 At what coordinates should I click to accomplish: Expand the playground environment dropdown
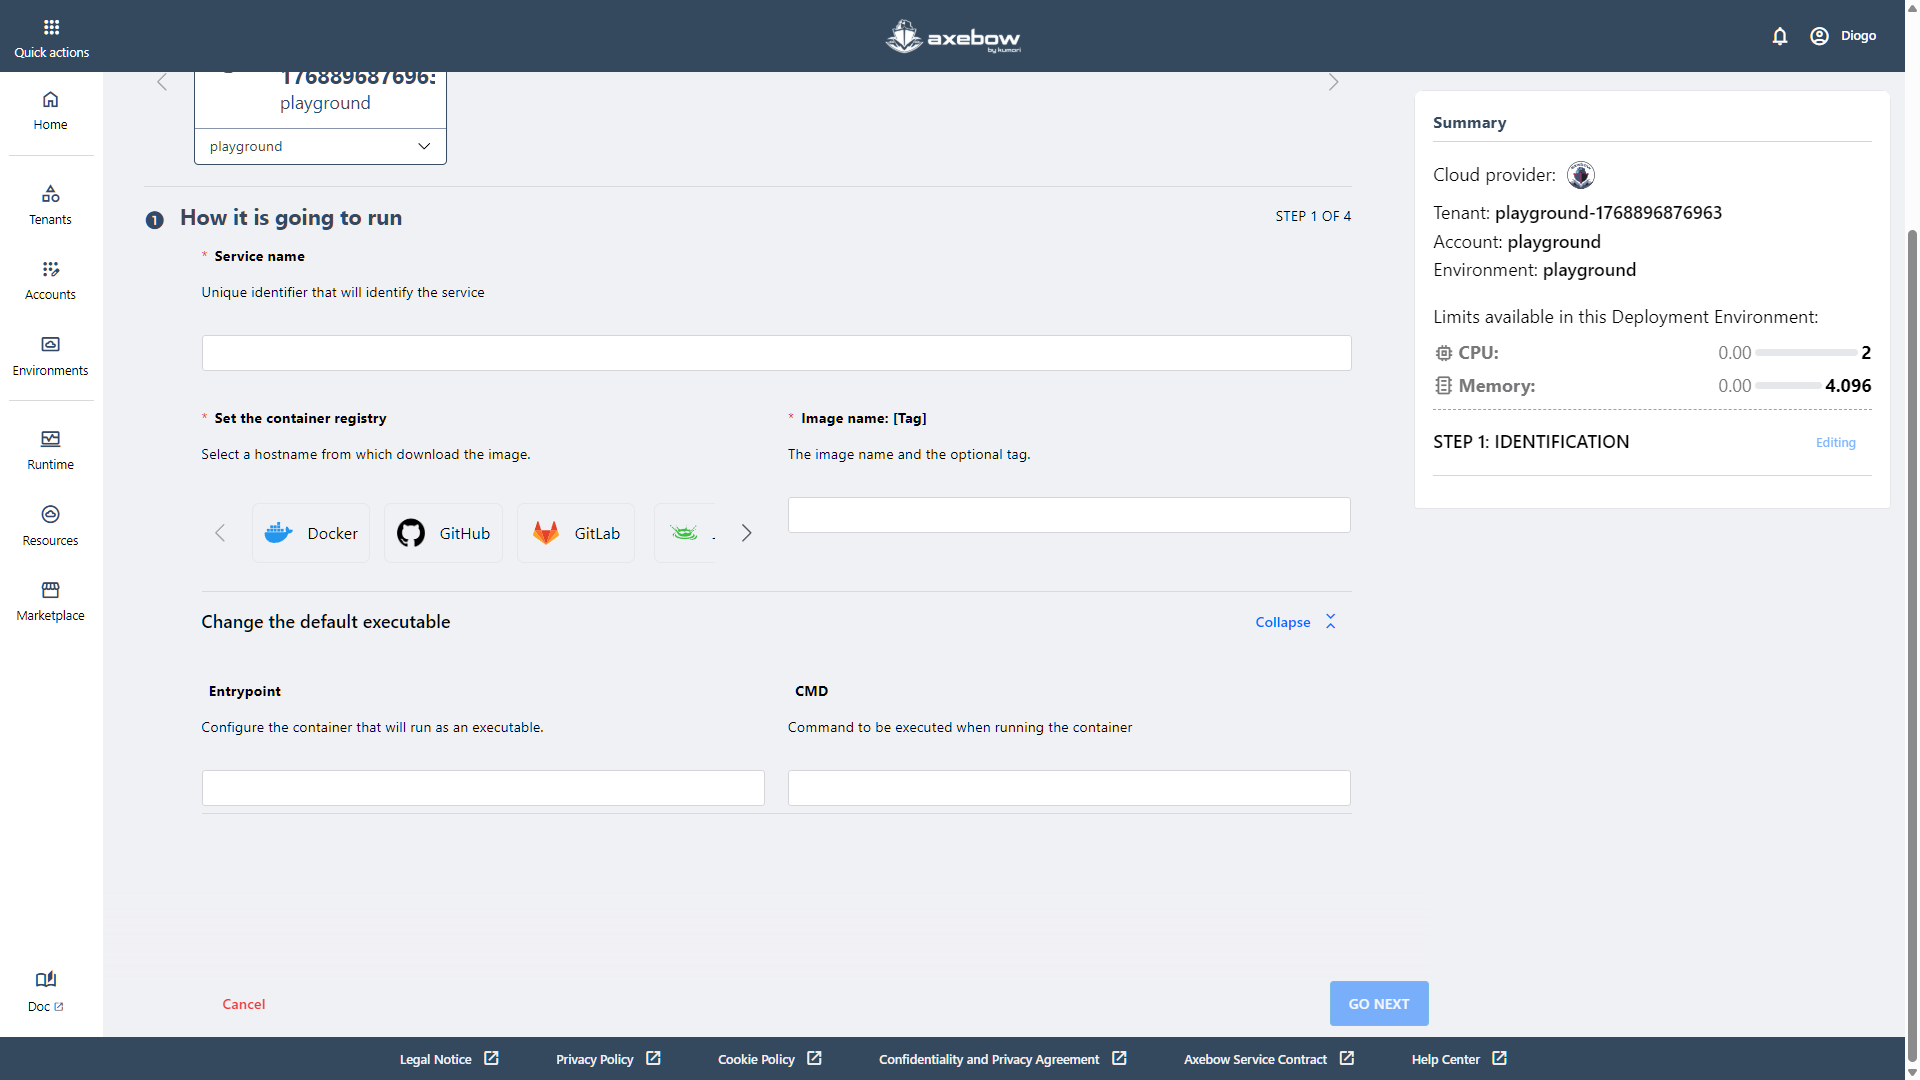pyautogui.click(x=320, y=146)
